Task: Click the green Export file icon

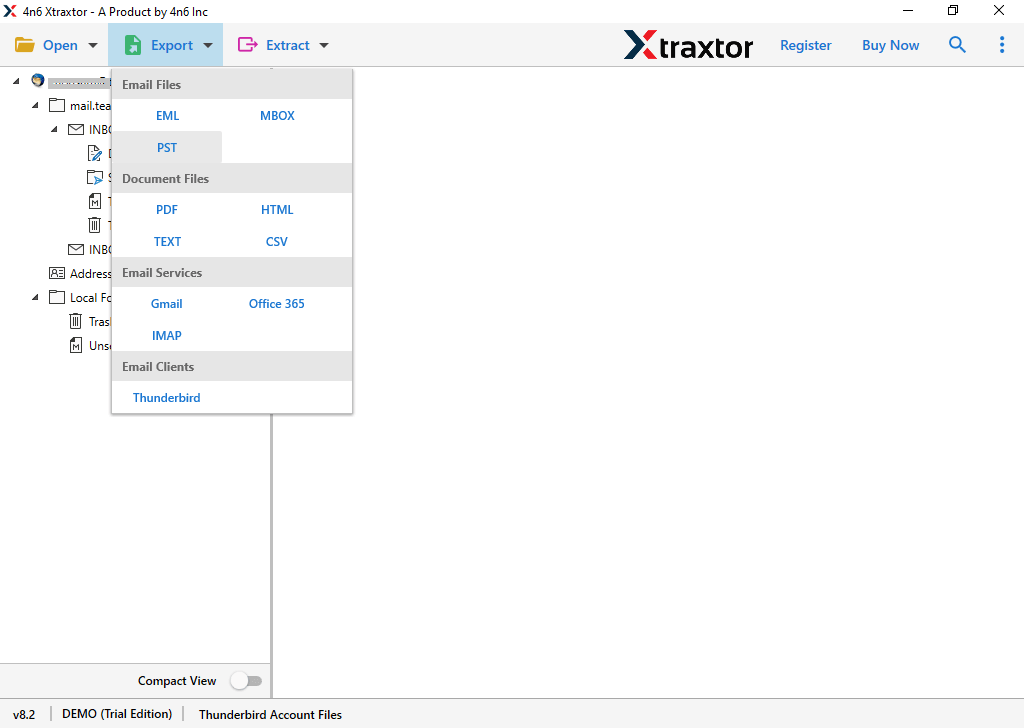Action: (x=133, y=45)
